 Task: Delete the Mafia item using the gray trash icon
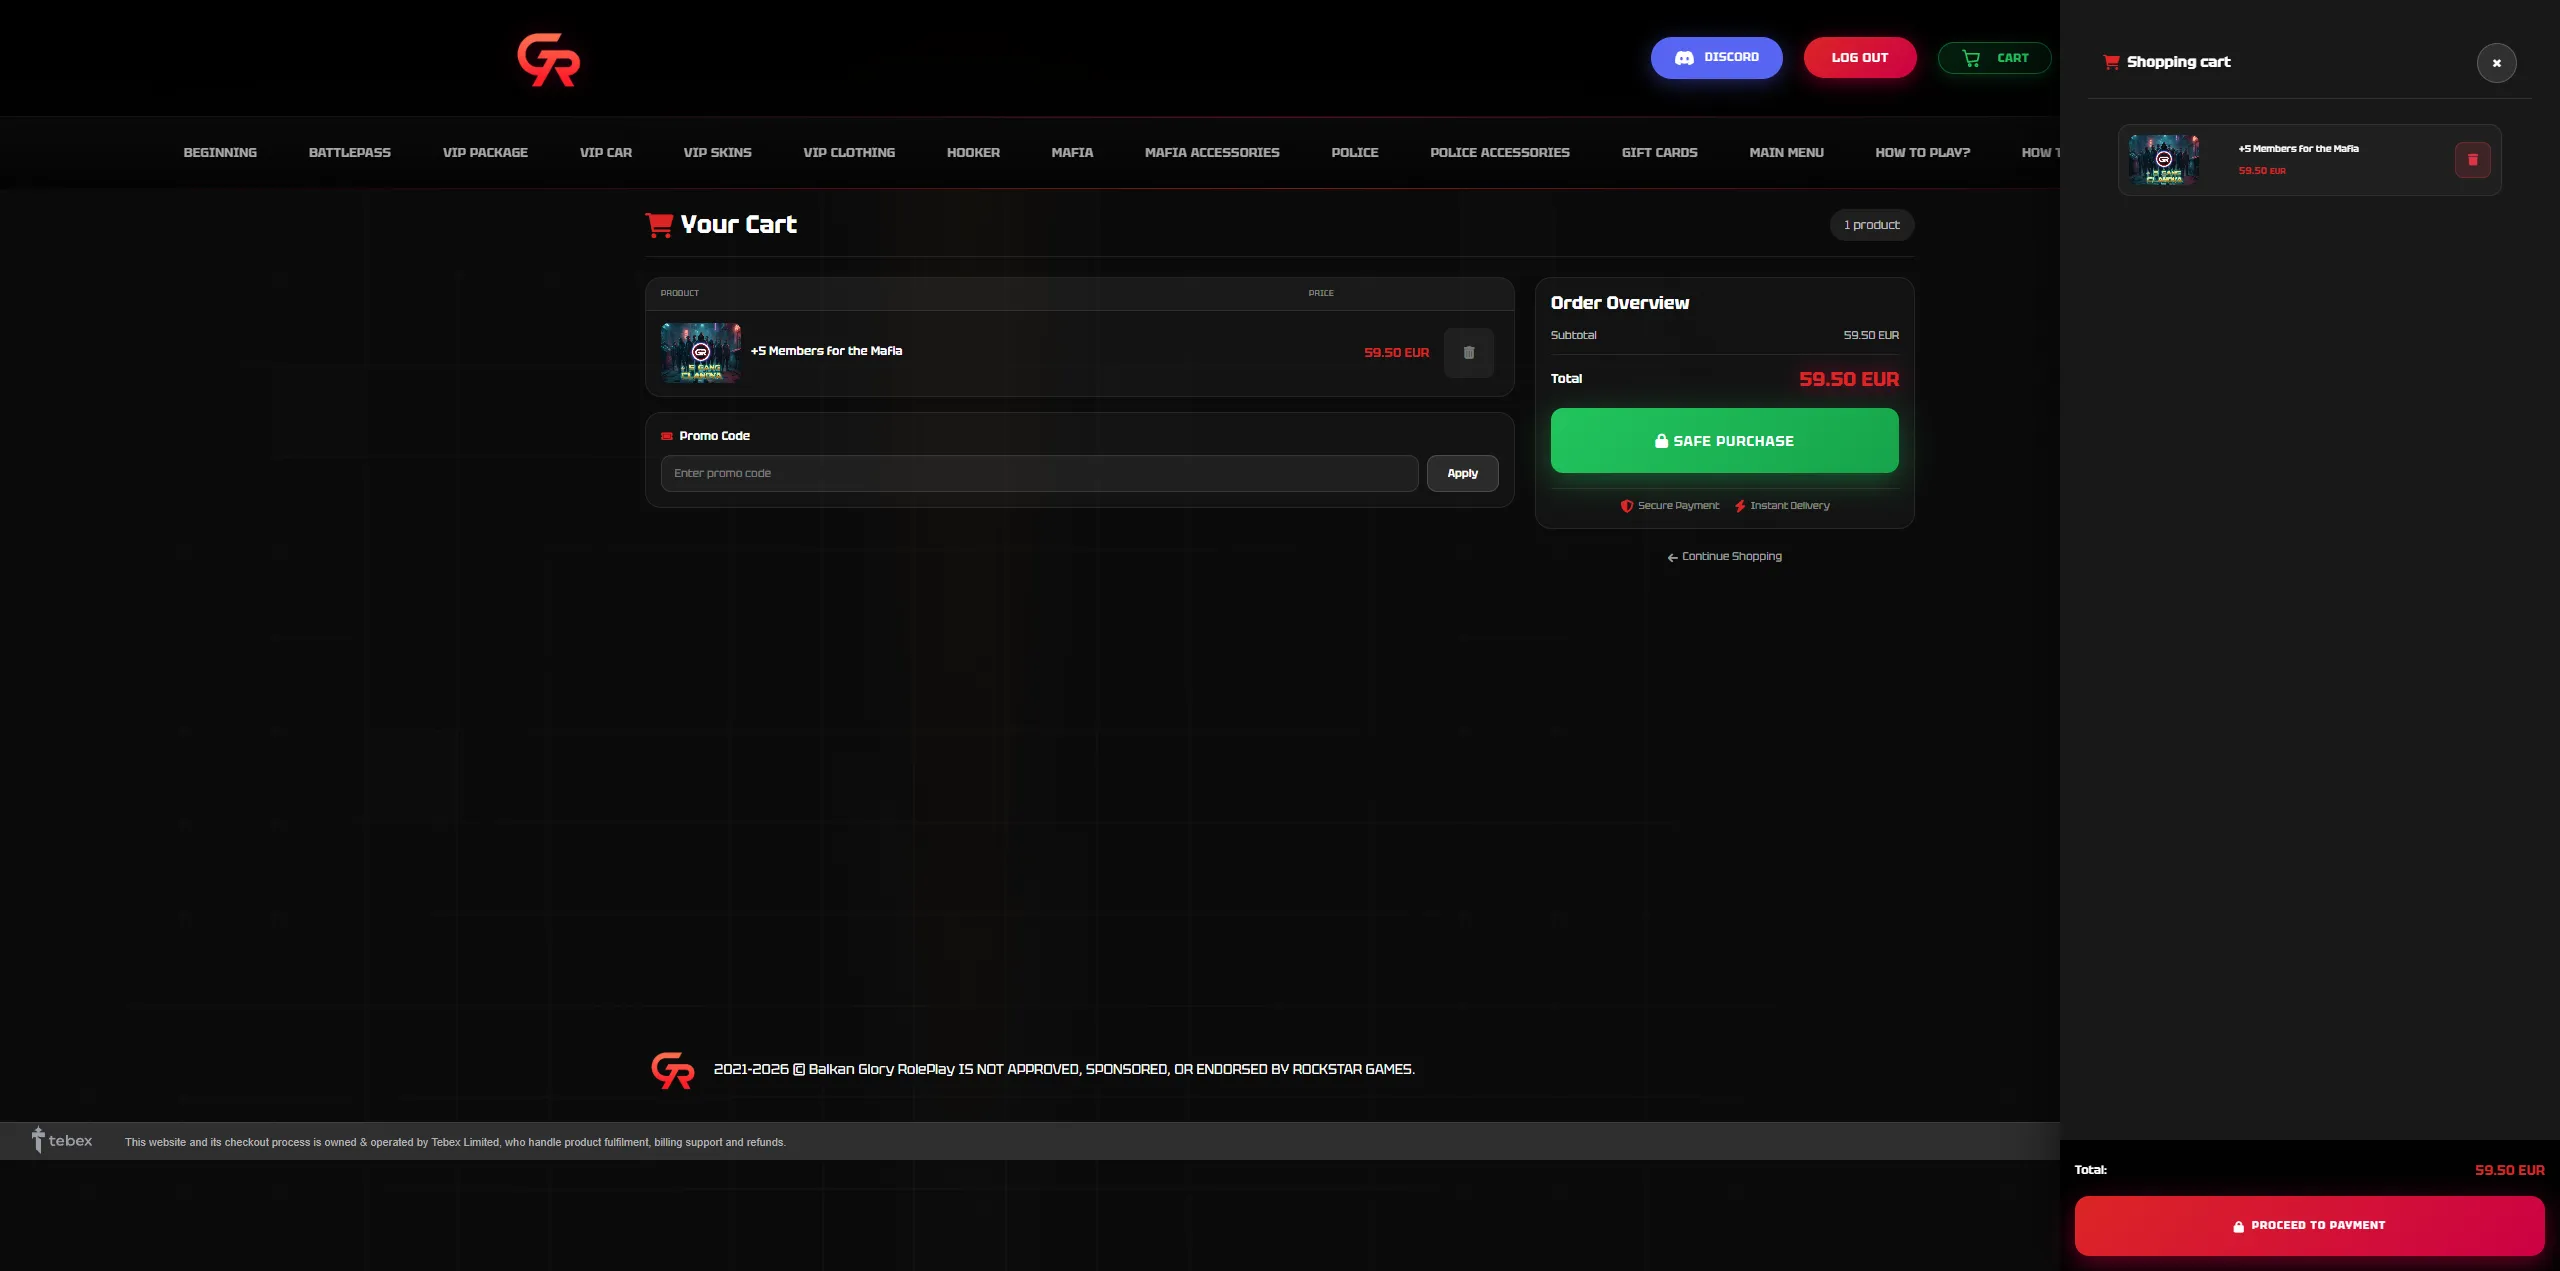pos(1468,353)
